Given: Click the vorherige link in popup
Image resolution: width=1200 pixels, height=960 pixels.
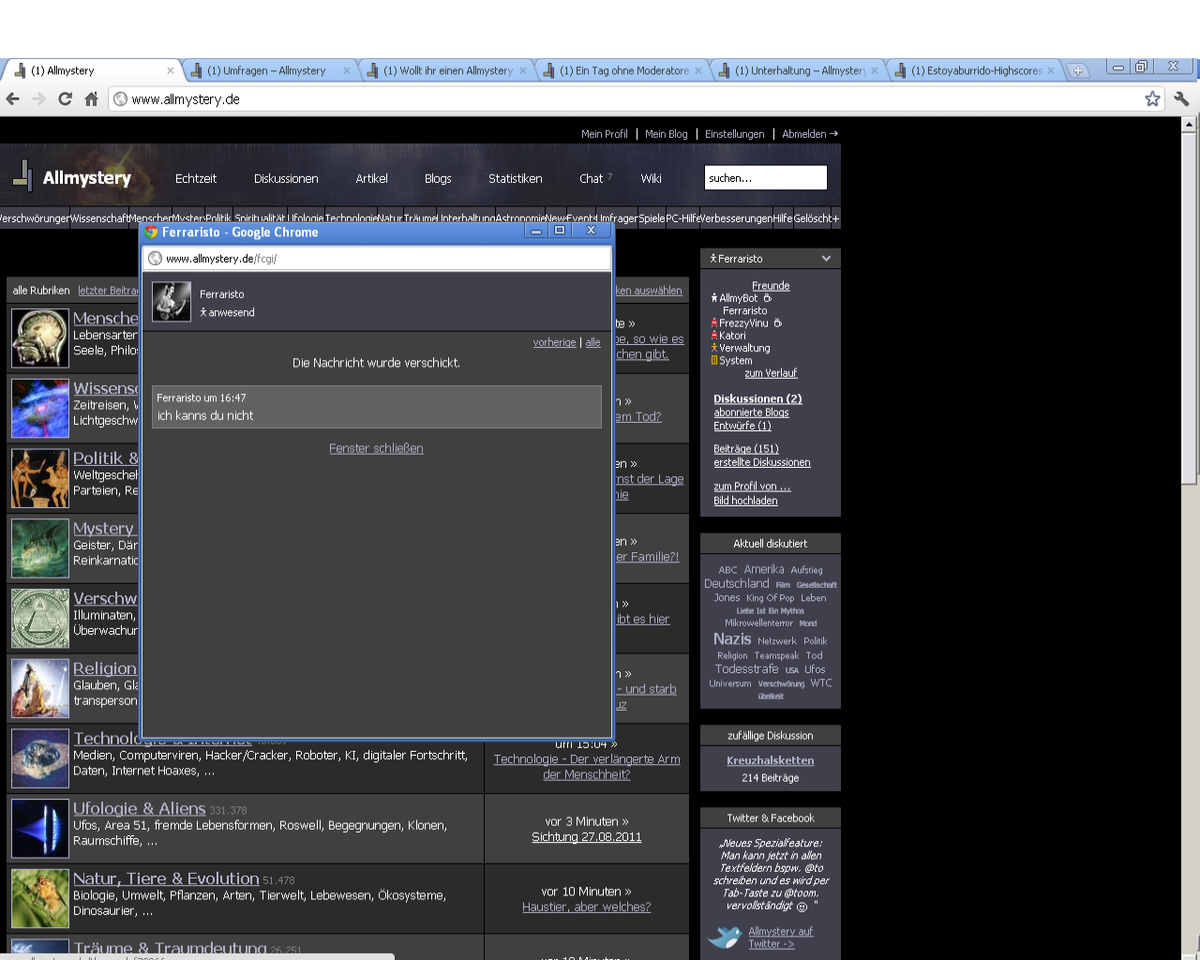Looking at the screenshot, I should [x=554, y=342].
